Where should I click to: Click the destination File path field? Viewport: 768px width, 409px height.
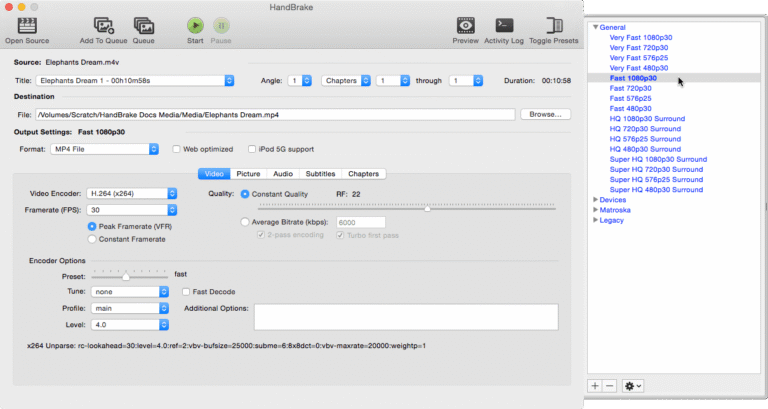[275, 115]
